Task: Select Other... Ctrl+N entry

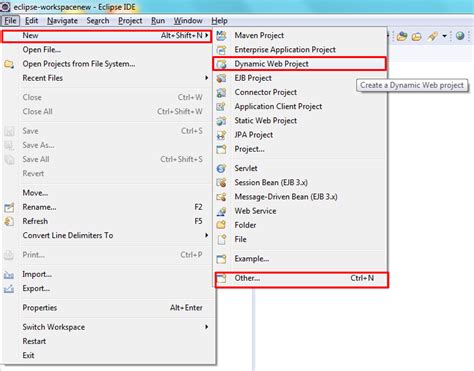Action: tap(301, 278)
